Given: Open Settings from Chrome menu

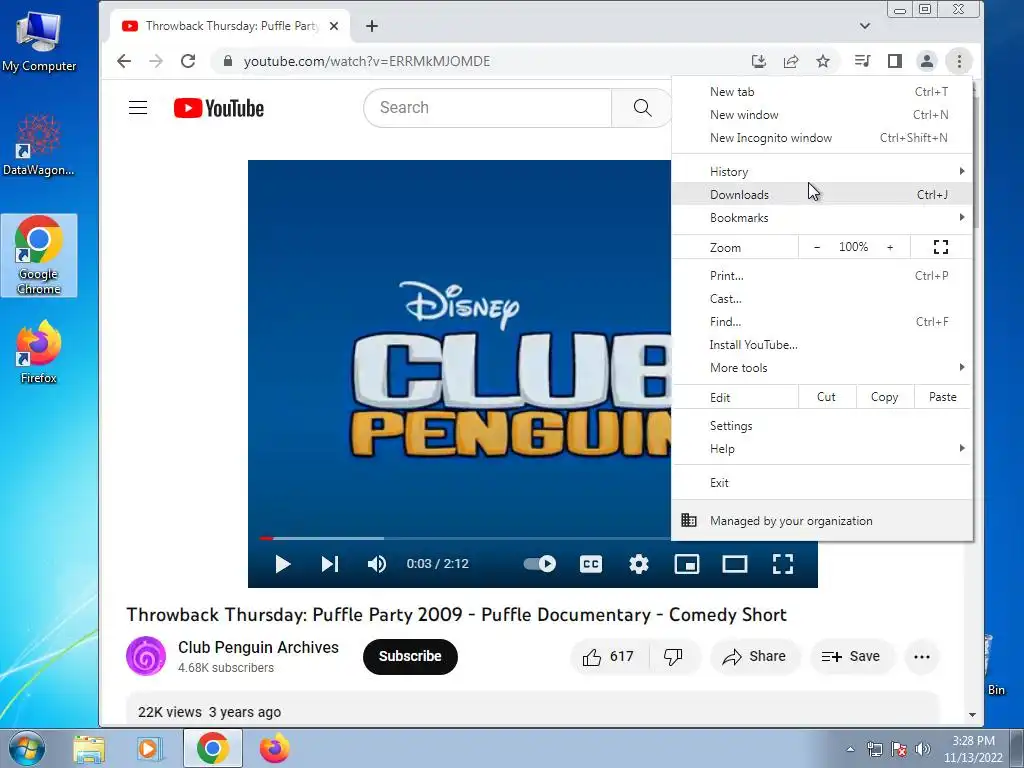Looking at the screenshot, I should tap(822, 426).
